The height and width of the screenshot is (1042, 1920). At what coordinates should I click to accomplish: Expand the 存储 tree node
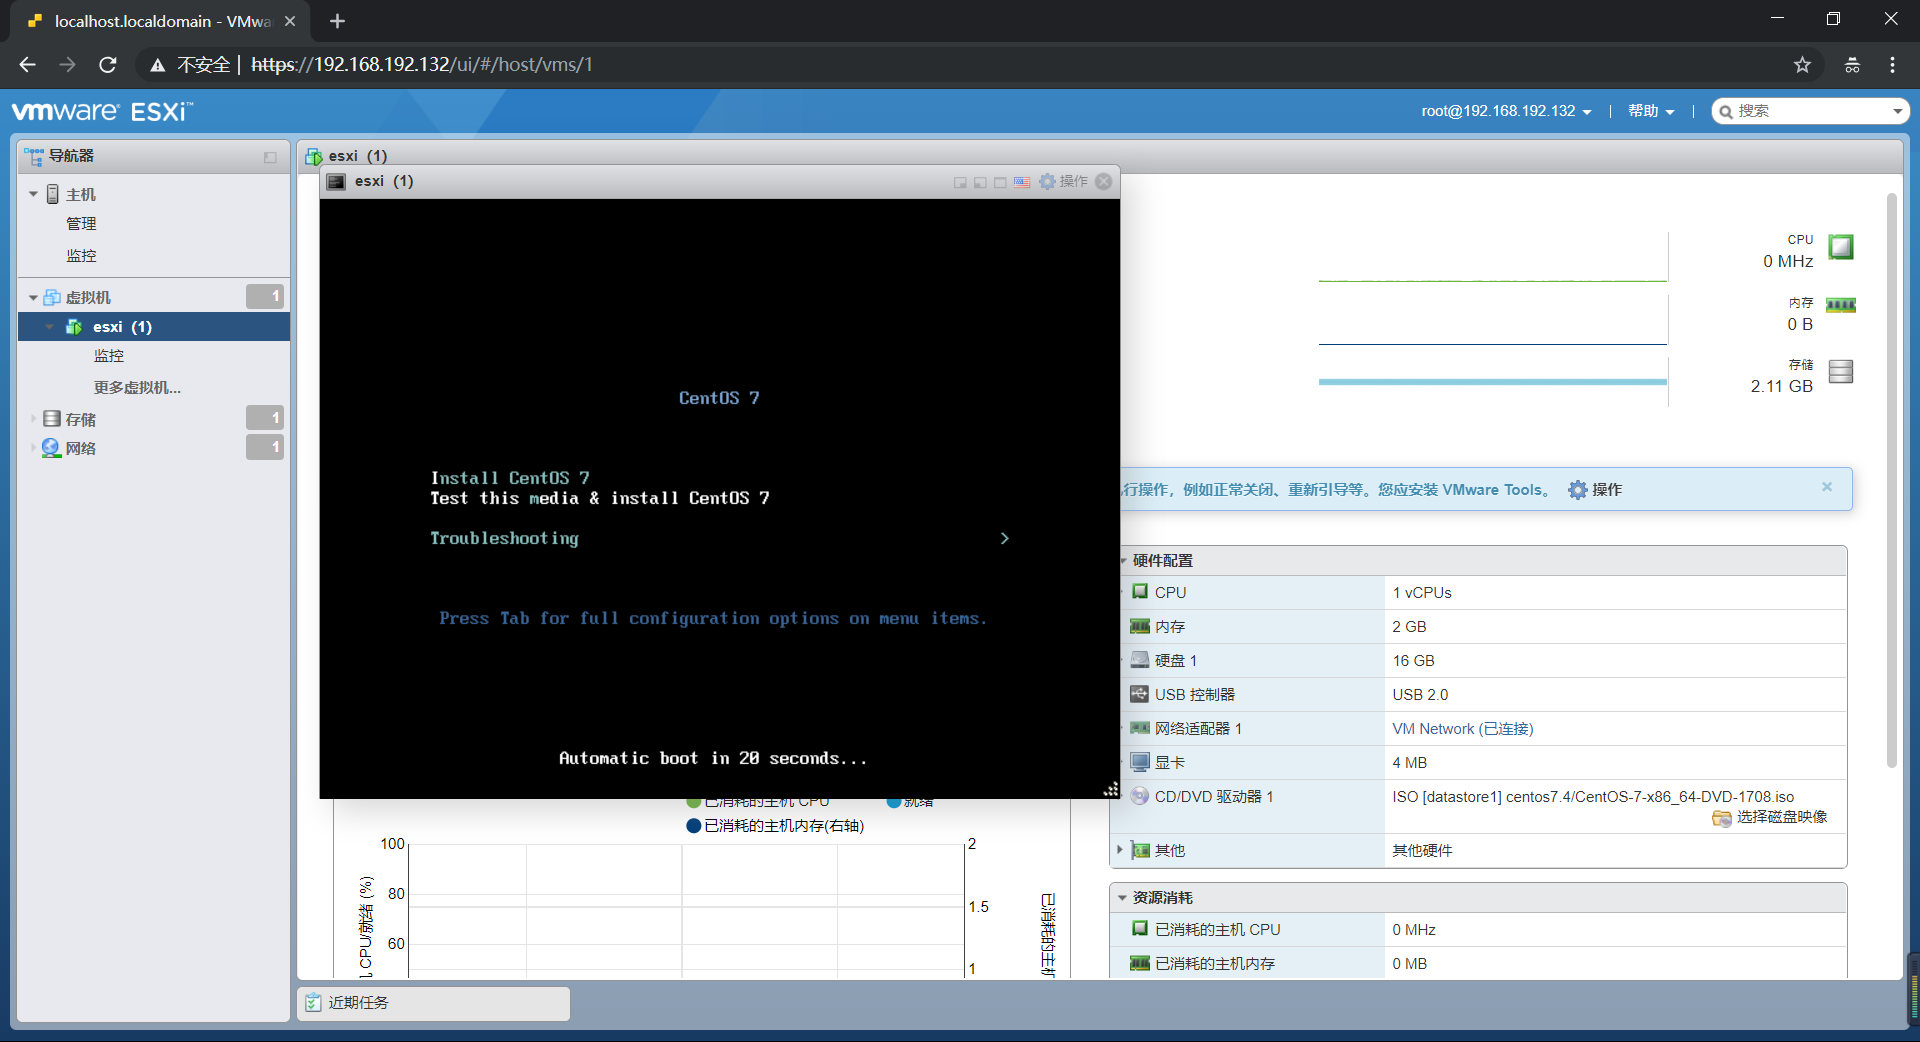33,419
